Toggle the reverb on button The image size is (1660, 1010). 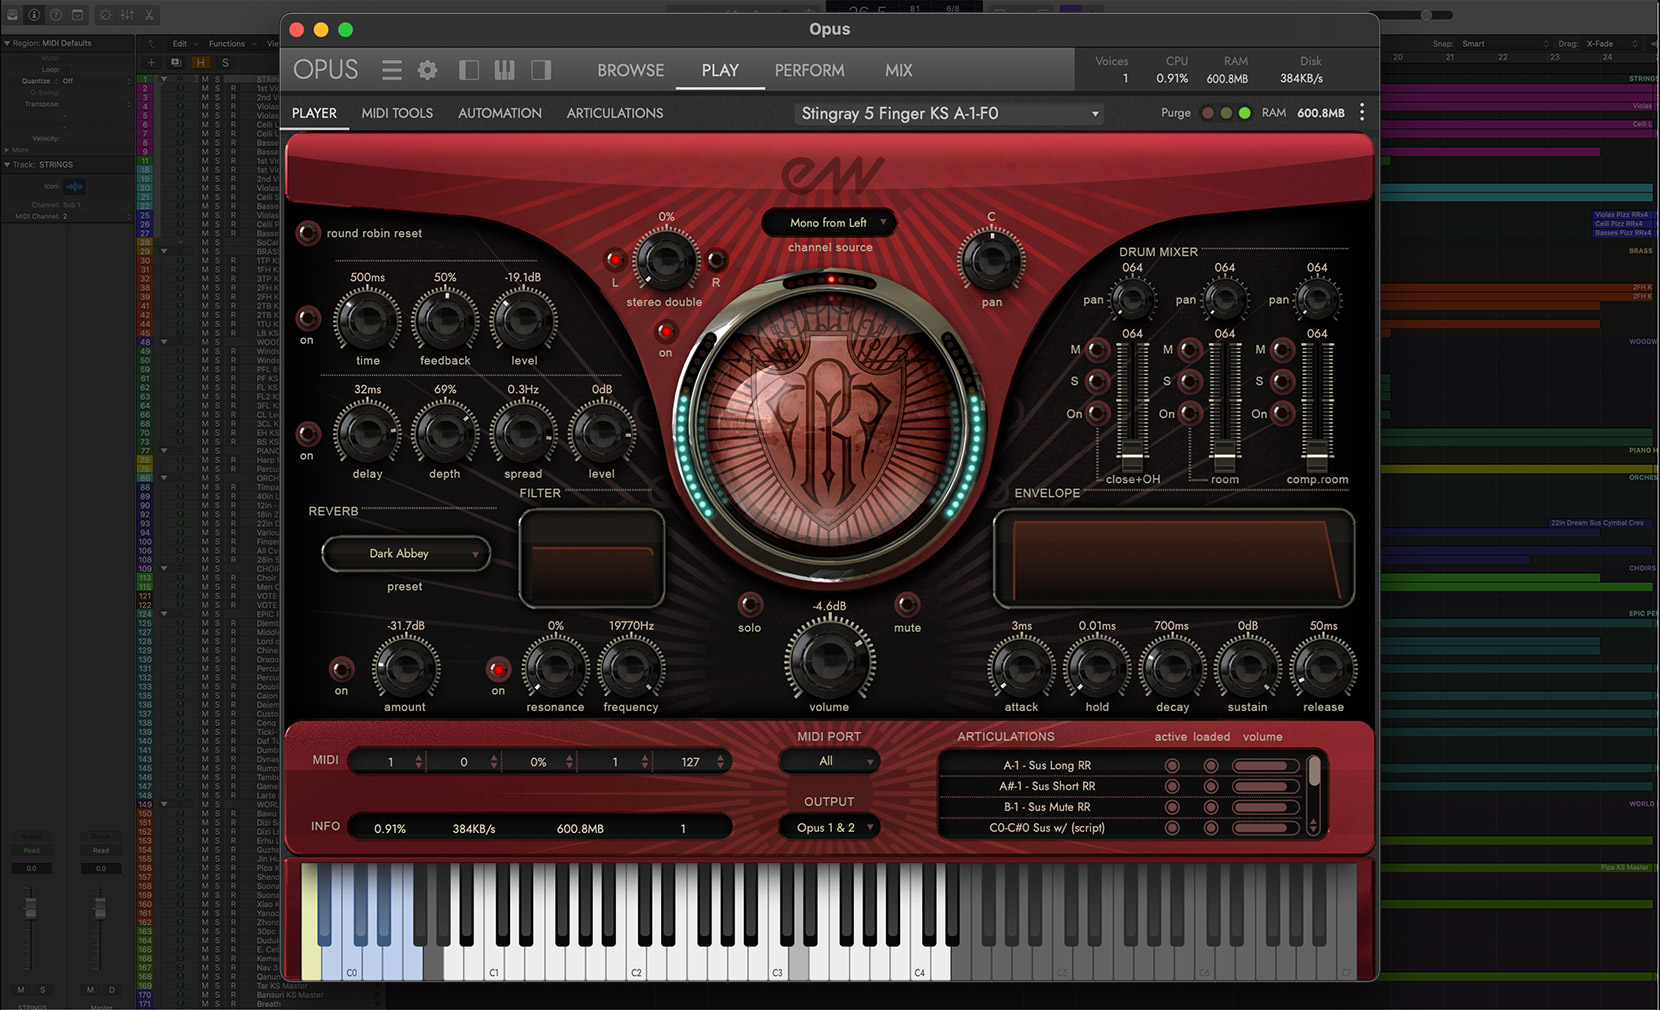pos(342,669)
